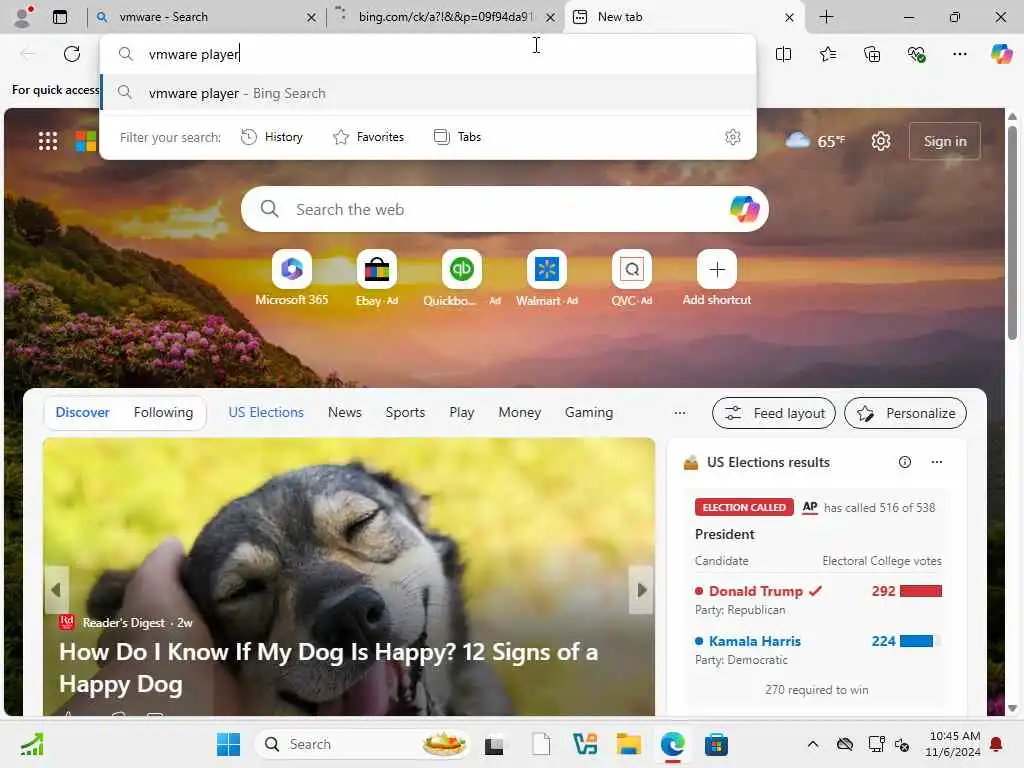Click the taskbar Search box
Viewport: 1024px width, 768px height.
363,744
